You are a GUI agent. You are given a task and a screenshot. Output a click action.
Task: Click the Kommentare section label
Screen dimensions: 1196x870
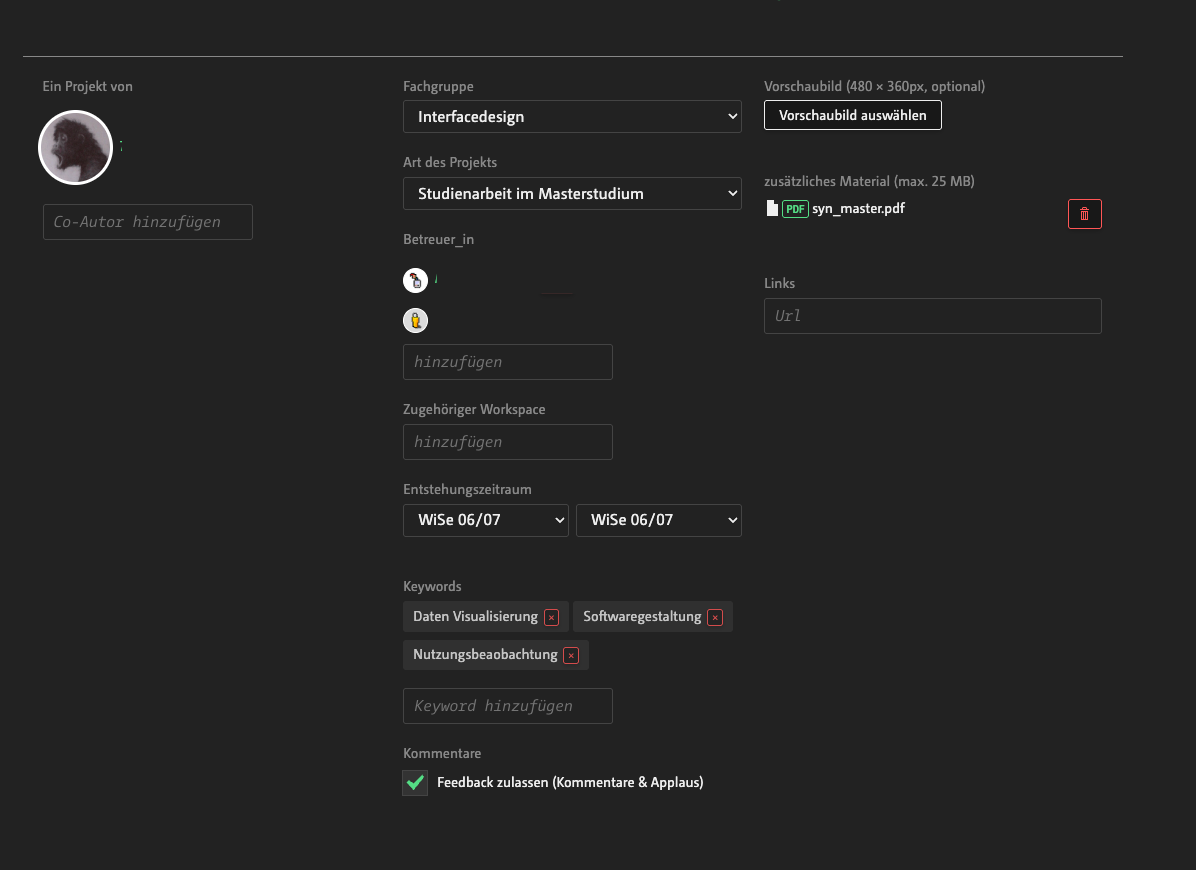tap(442, 753)
